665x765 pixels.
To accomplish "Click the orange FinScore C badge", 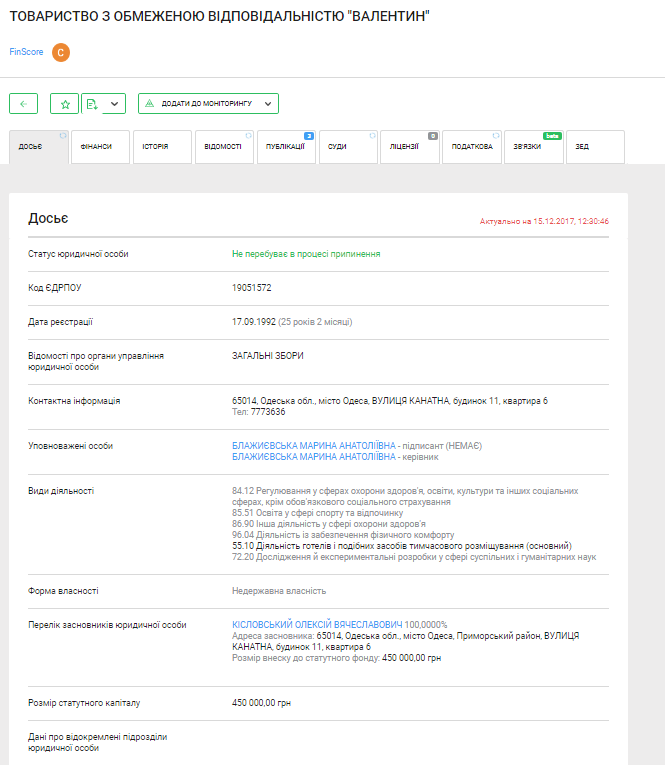I will click(61, 52).
